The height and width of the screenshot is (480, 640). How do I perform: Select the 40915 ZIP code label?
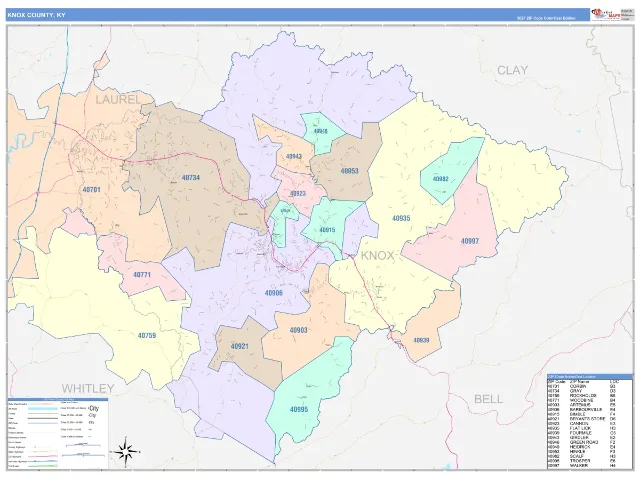327,230
